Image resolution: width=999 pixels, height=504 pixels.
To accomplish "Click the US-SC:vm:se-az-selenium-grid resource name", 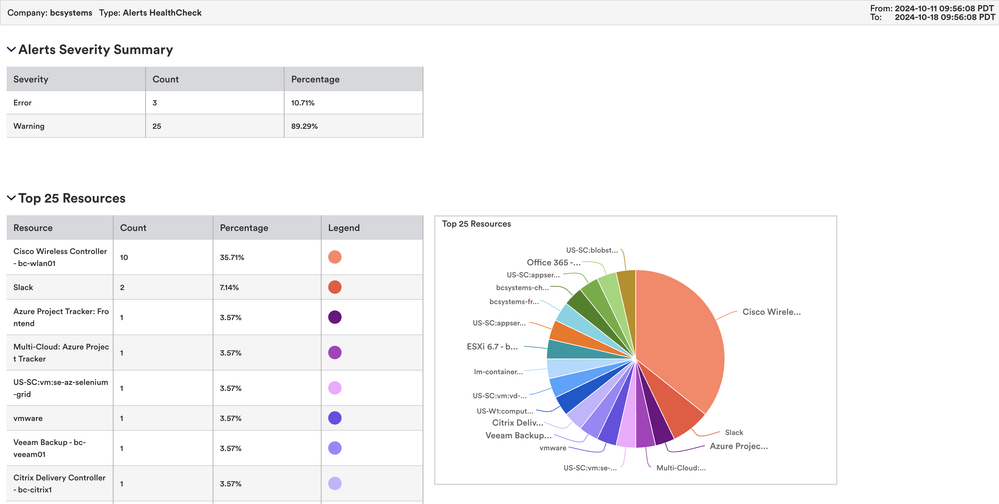I will 61,388.
